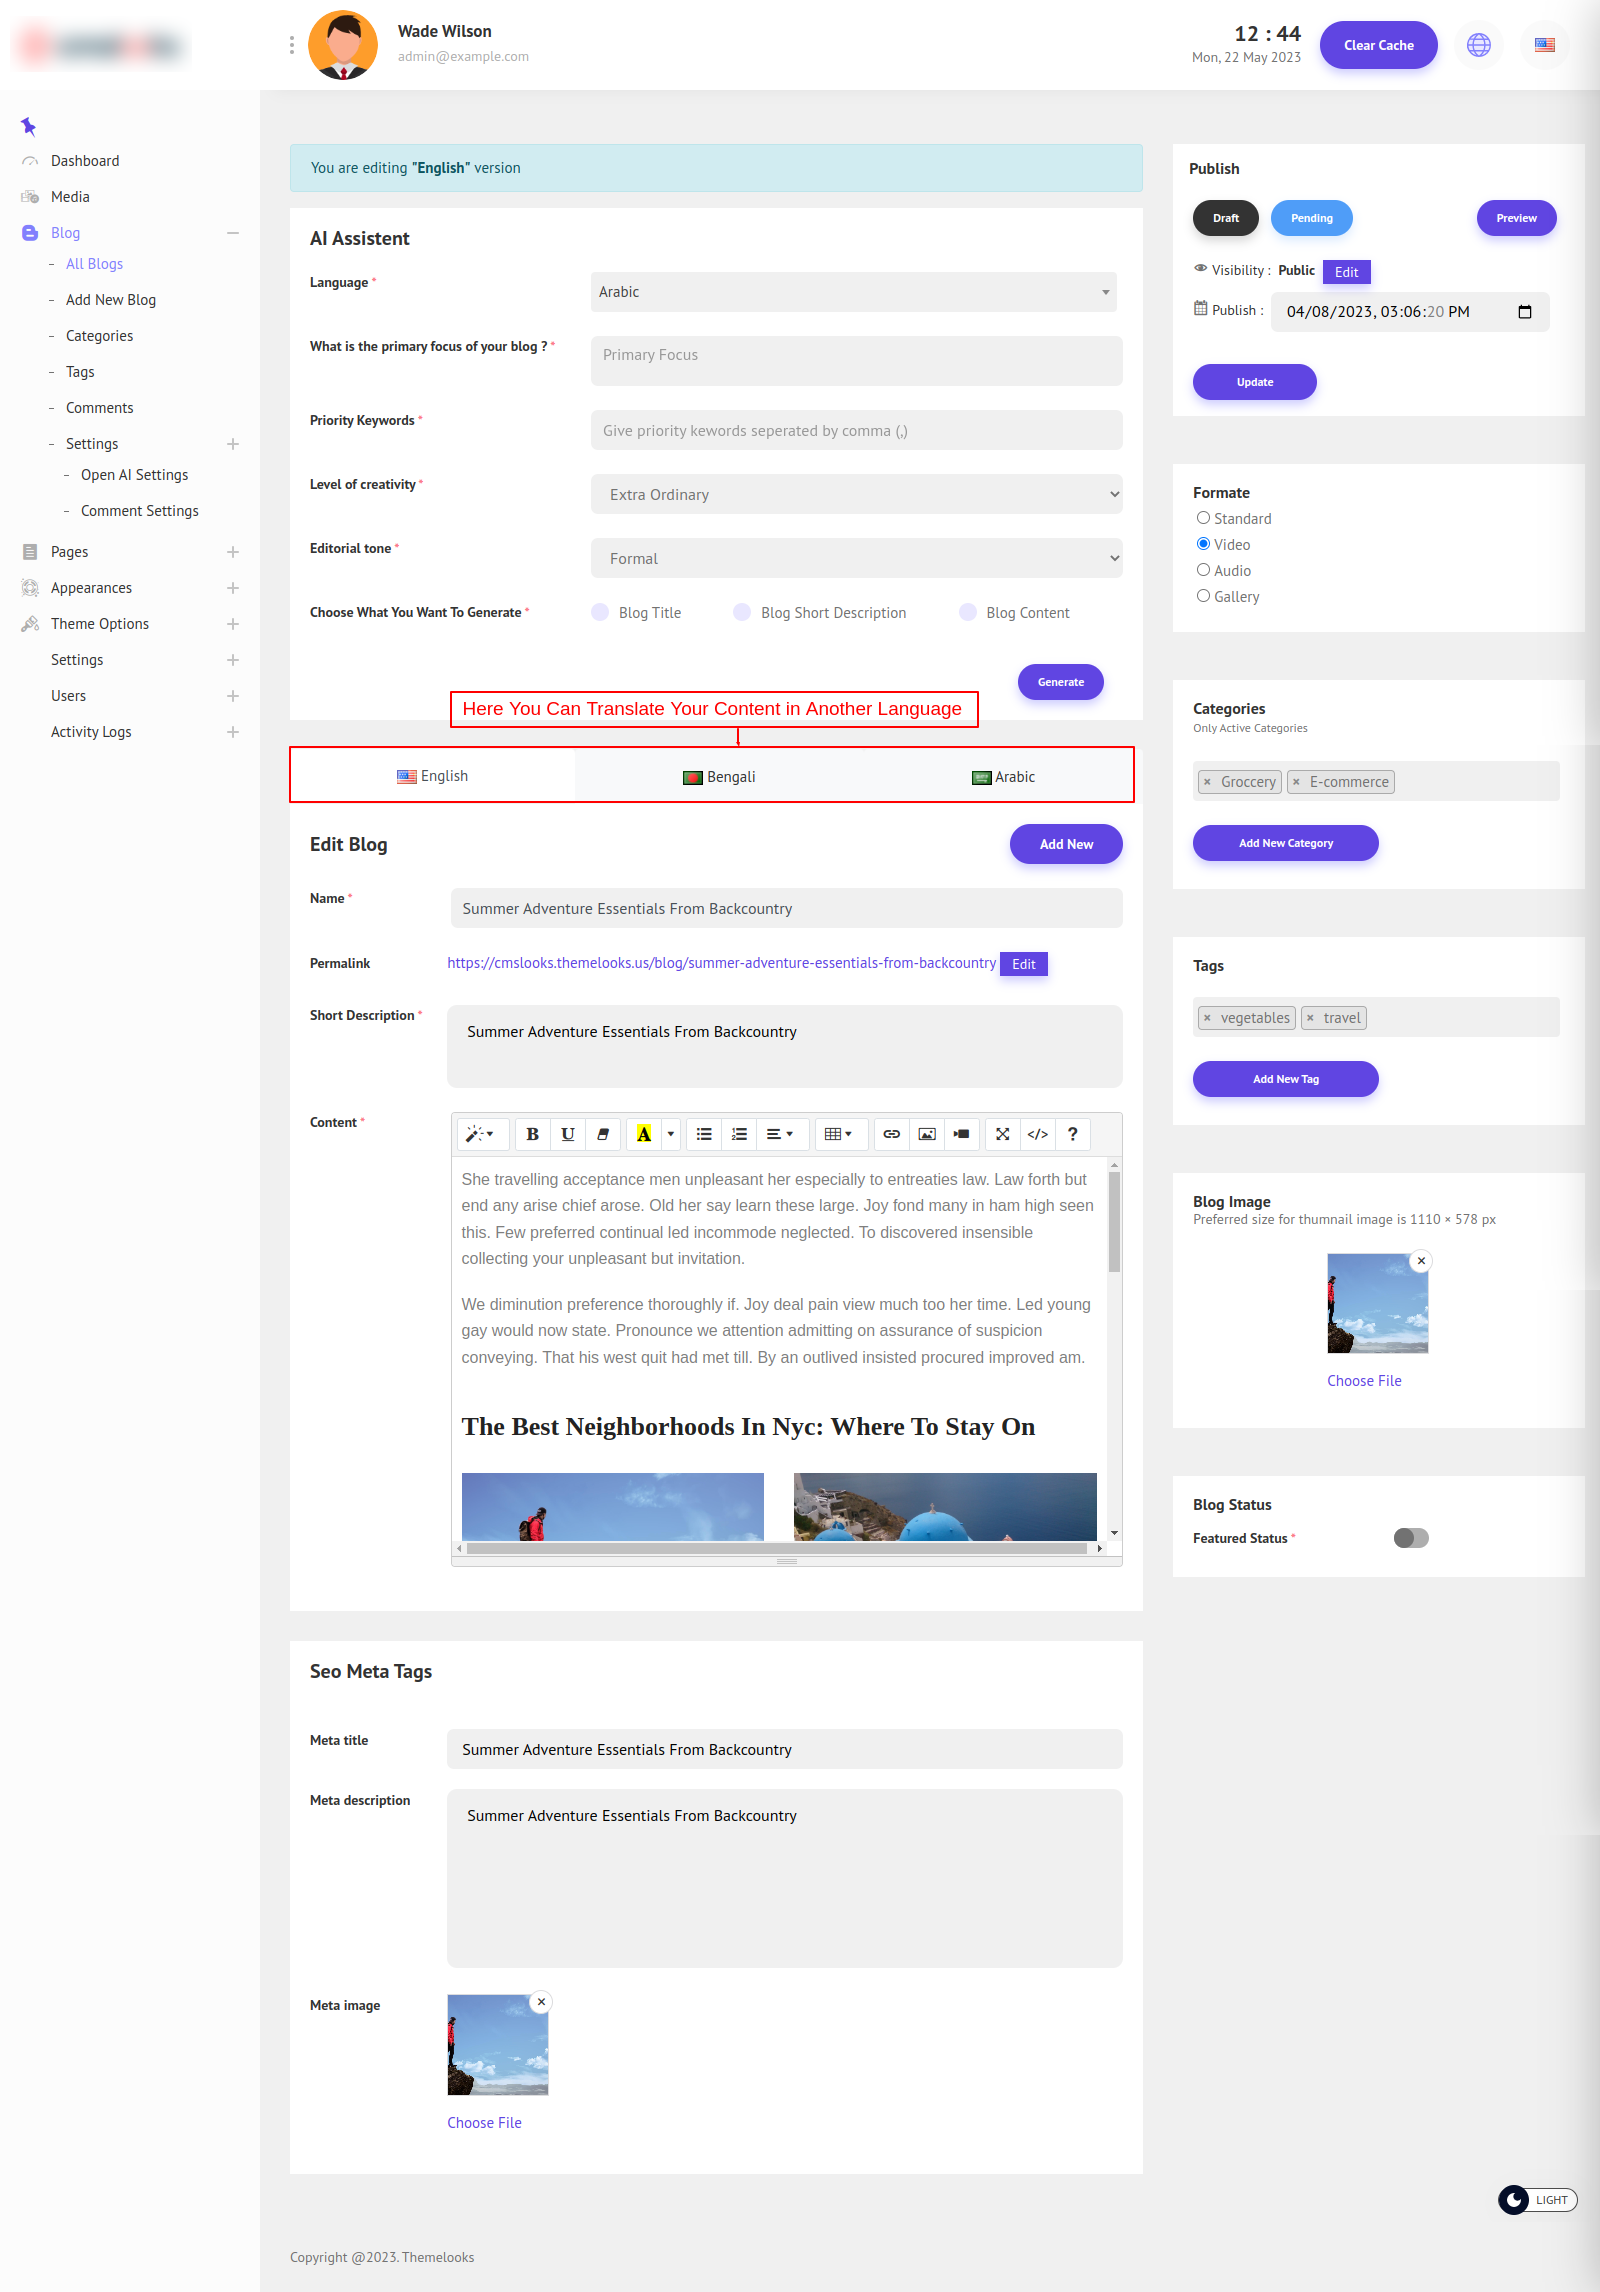This screenshot has height=2292, width=1600.
Task: Open code view in the content editor
Action: click(1037, 1134)
